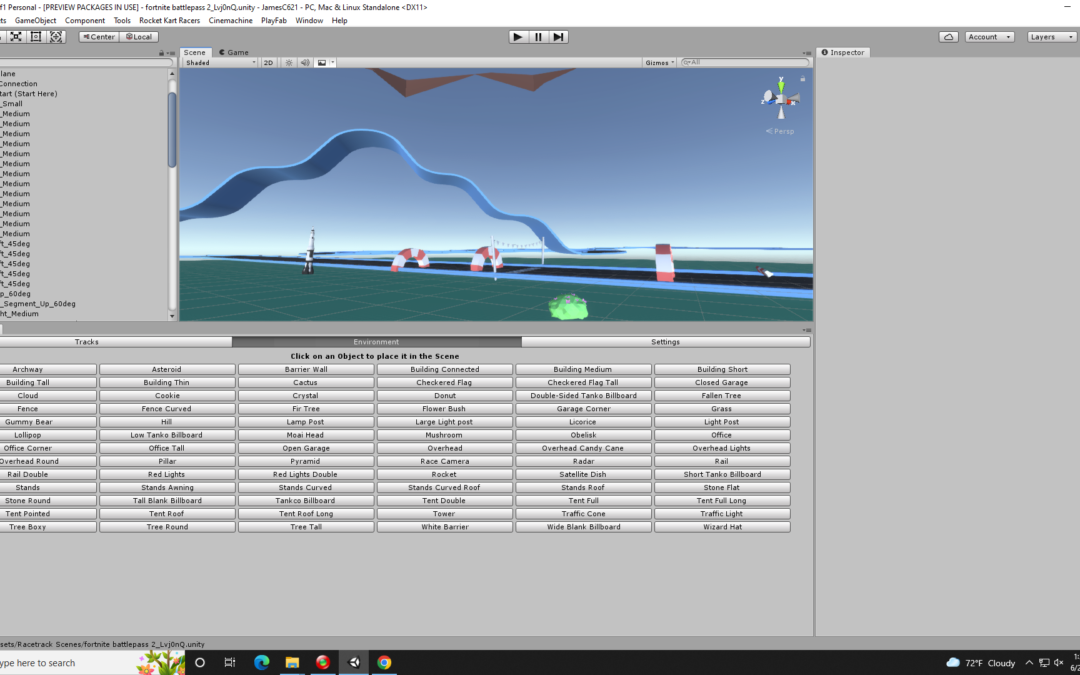This screenshot has height=675, width=1080.
Task: Open Unity icon in taskbar
Action: pyautogui.click(x=354, y=663)
